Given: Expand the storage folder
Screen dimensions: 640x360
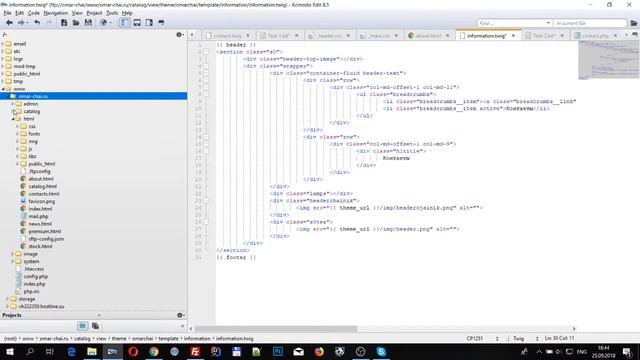Looking at the screenshot, I should point(8,299).
